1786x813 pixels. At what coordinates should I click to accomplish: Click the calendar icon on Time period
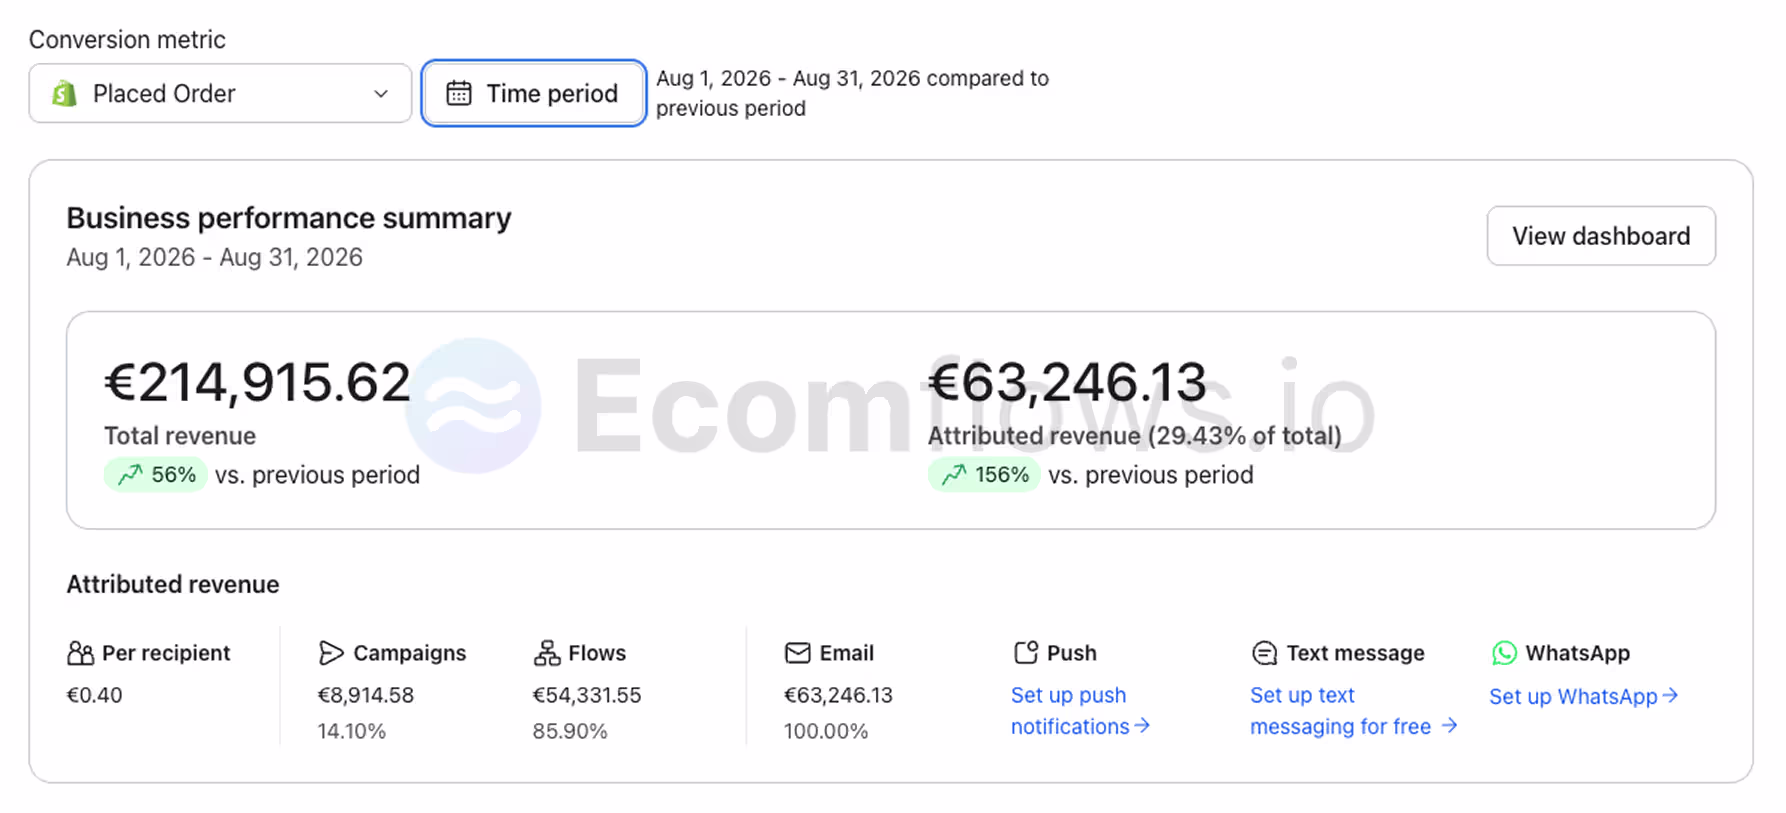click(x=459, y=93)
